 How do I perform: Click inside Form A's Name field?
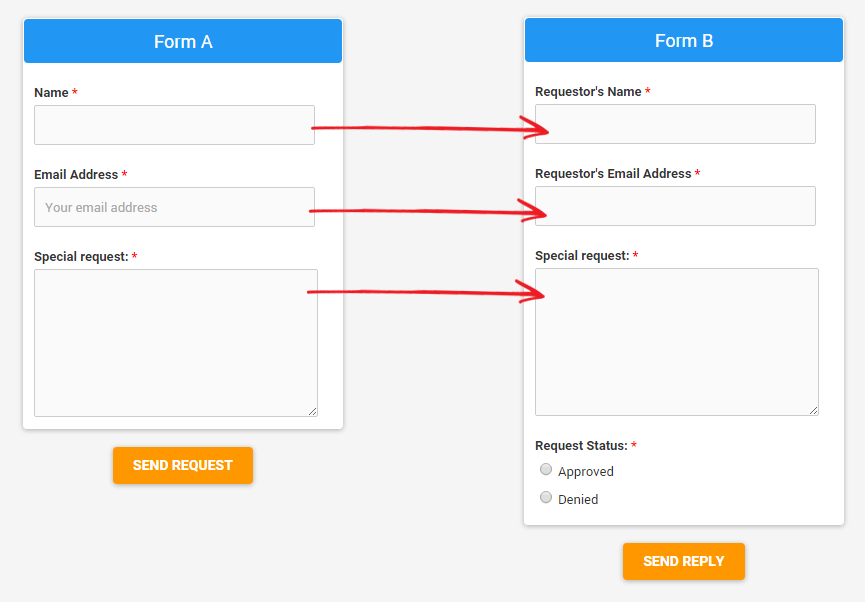(x=174, y=125)
